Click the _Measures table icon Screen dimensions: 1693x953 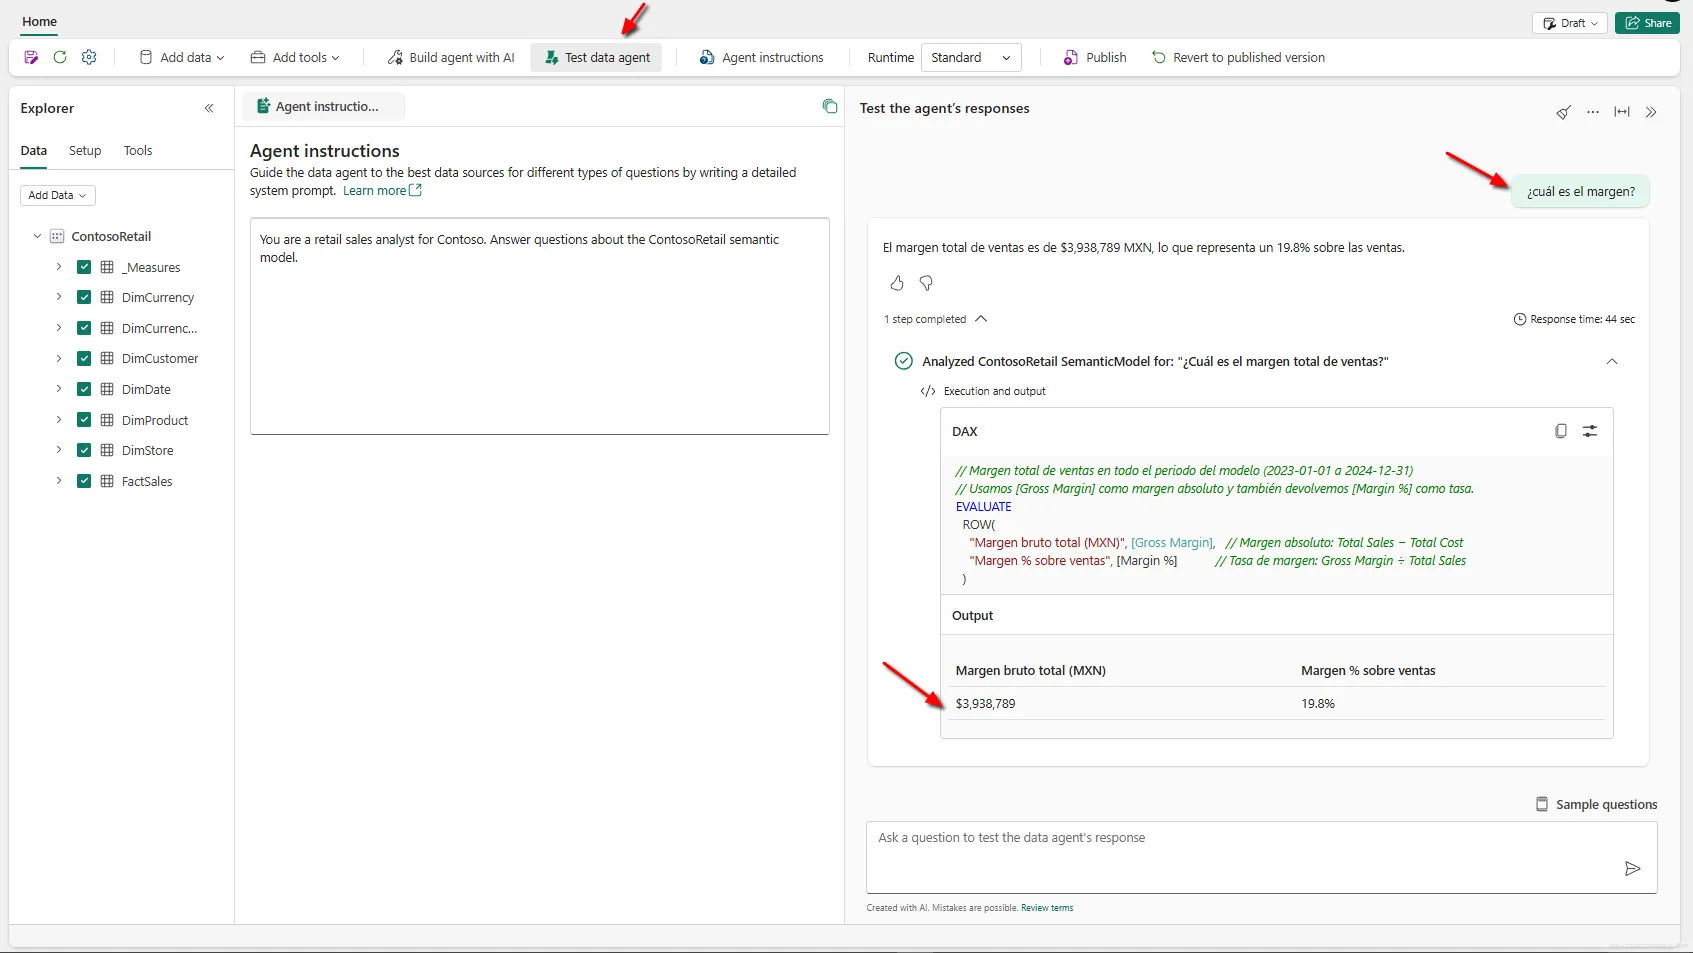[107, 267]
